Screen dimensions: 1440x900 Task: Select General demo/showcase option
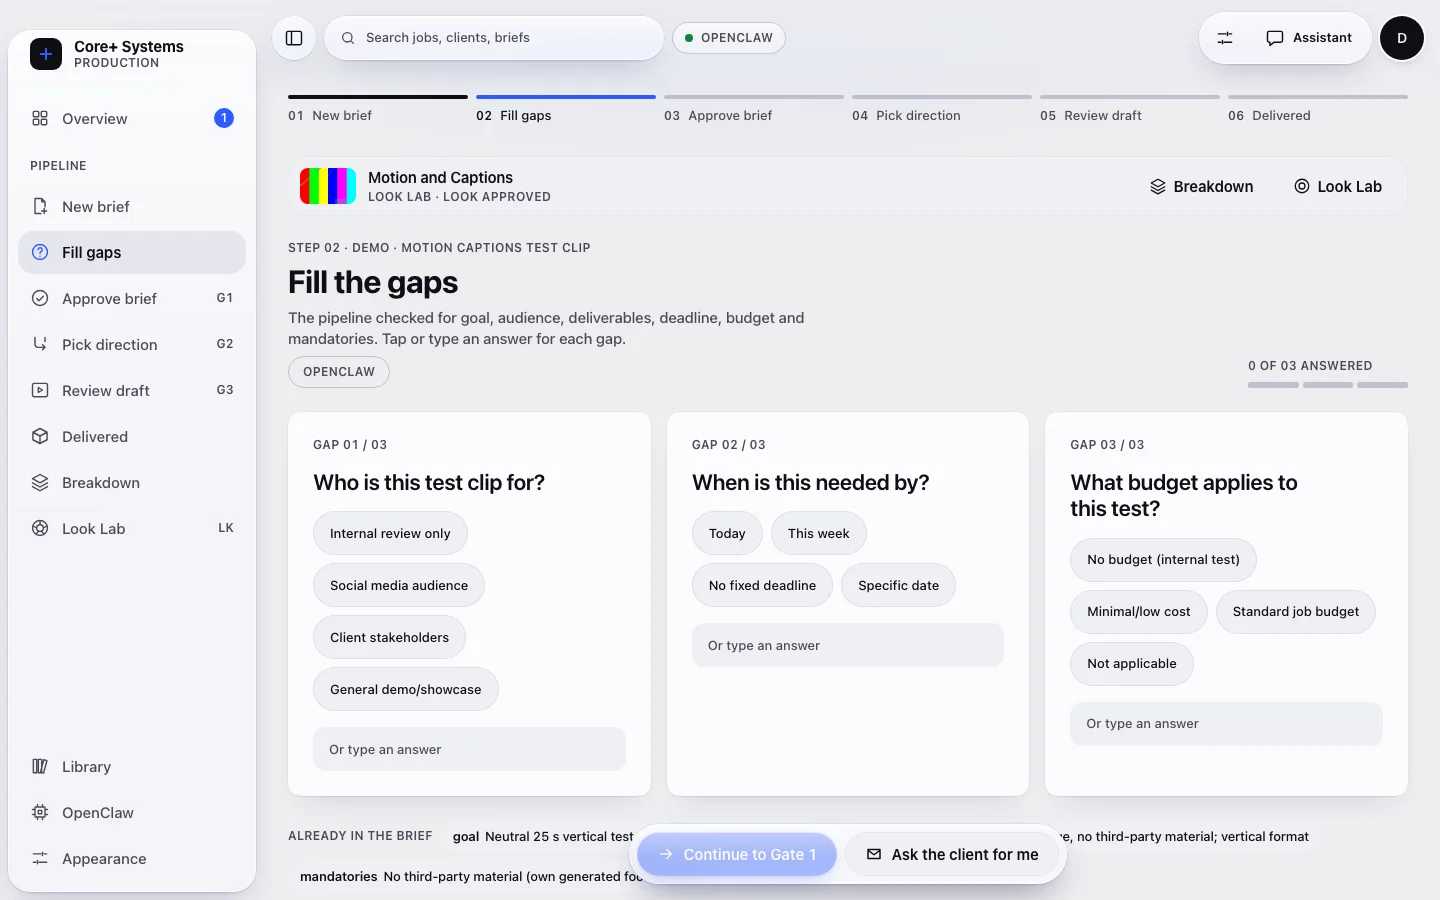(406, 690)
